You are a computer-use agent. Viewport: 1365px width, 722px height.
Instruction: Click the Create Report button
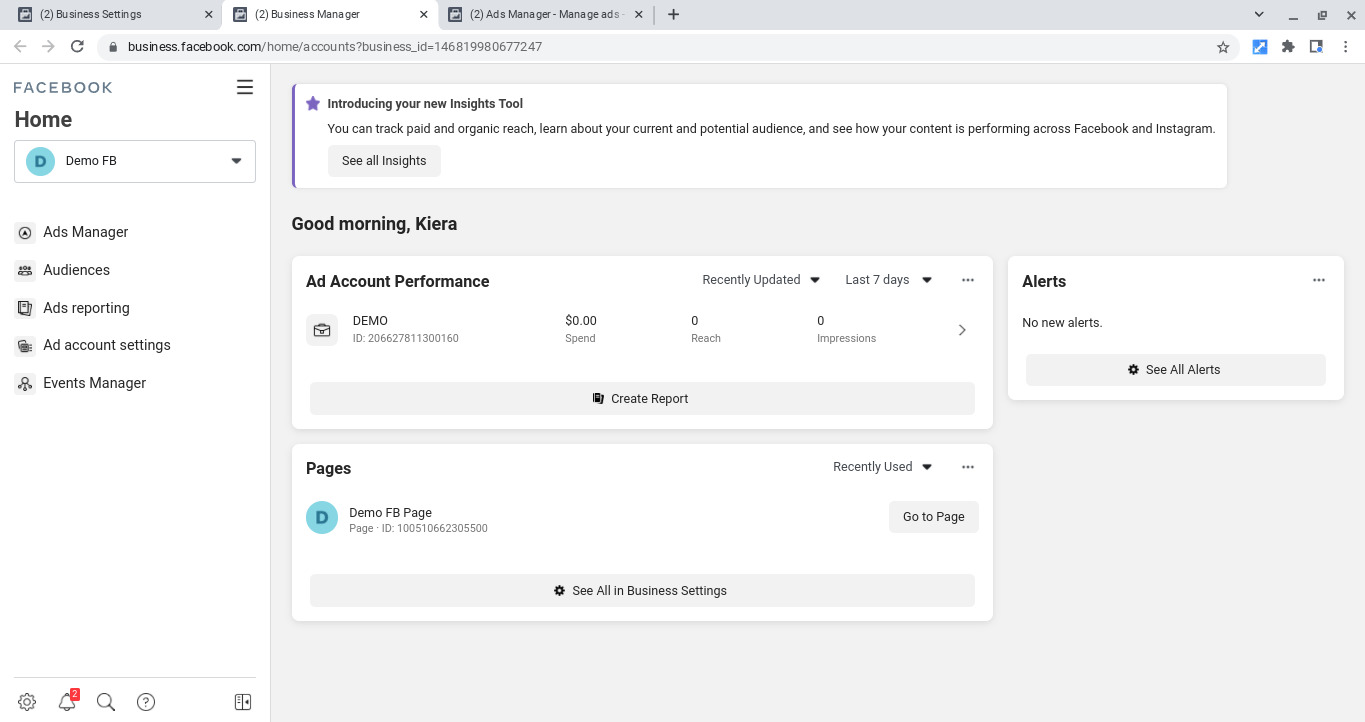click(642, 398)
